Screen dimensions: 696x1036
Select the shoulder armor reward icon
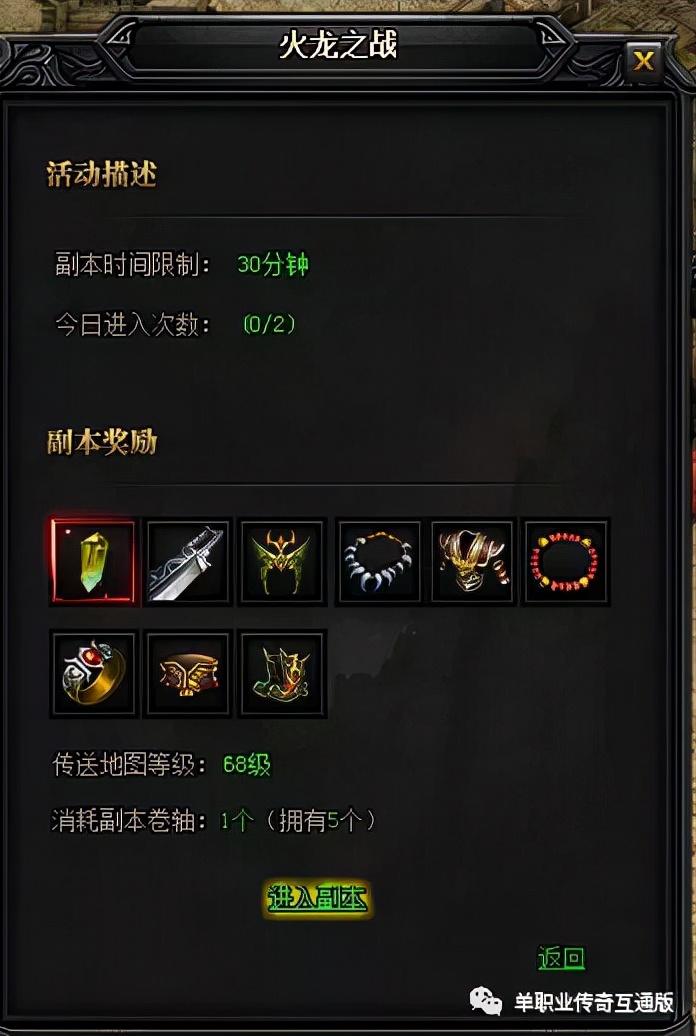point(473,562)
